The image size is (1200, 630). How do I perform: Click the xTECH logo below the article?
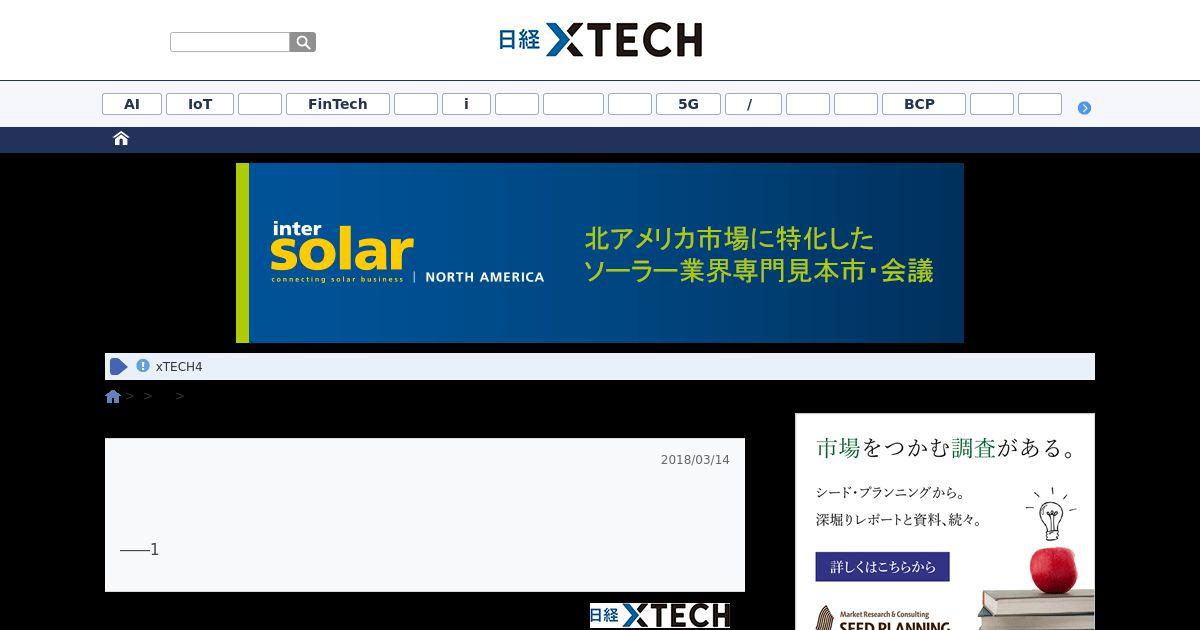click(x=660, y=615)
